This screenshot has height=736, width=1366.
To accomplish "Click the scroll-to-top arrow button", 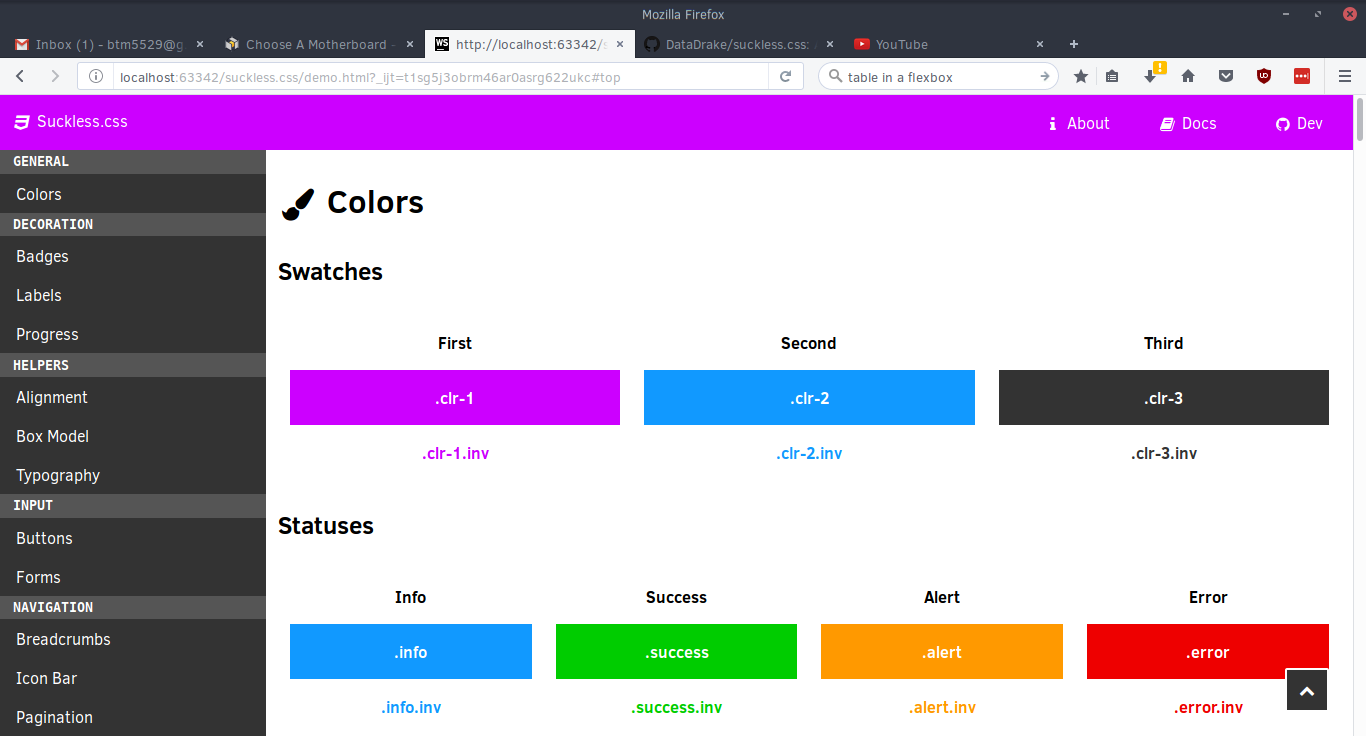I will (1307, 690).
